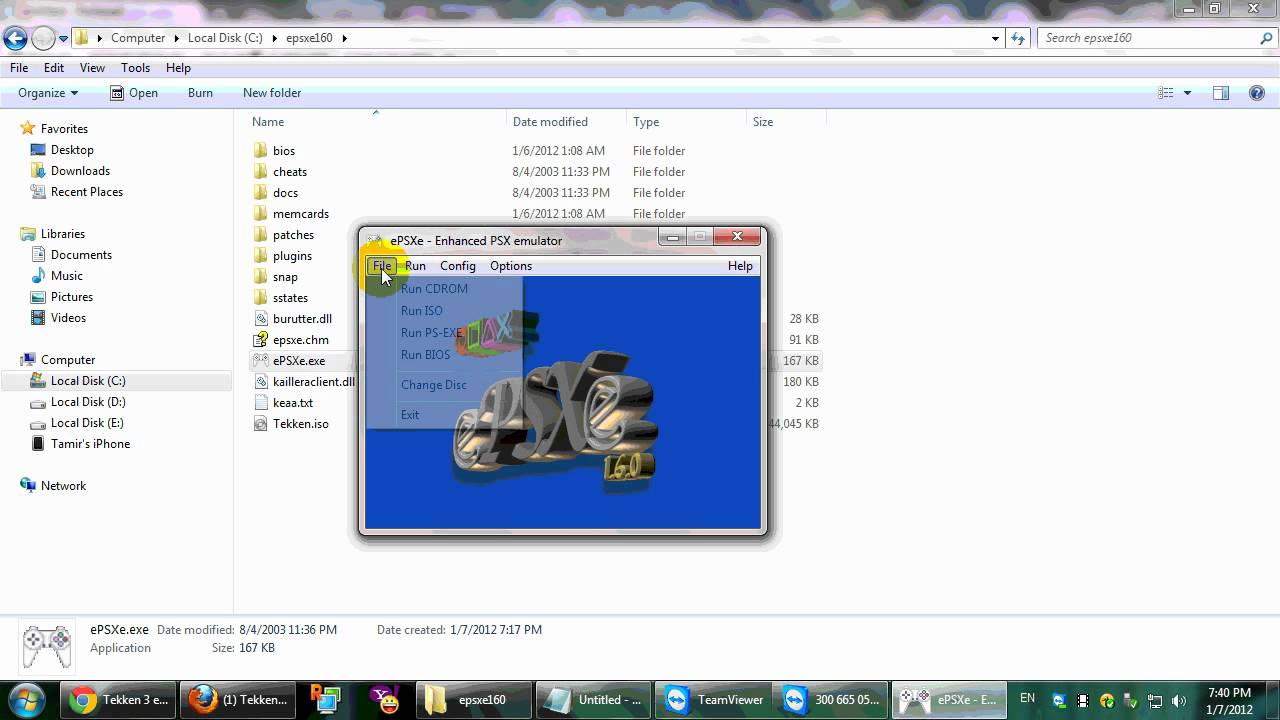Open address bar history dropdown
Image resolution: width=1280 pixels, height=720 pixels.
[995, 38]
